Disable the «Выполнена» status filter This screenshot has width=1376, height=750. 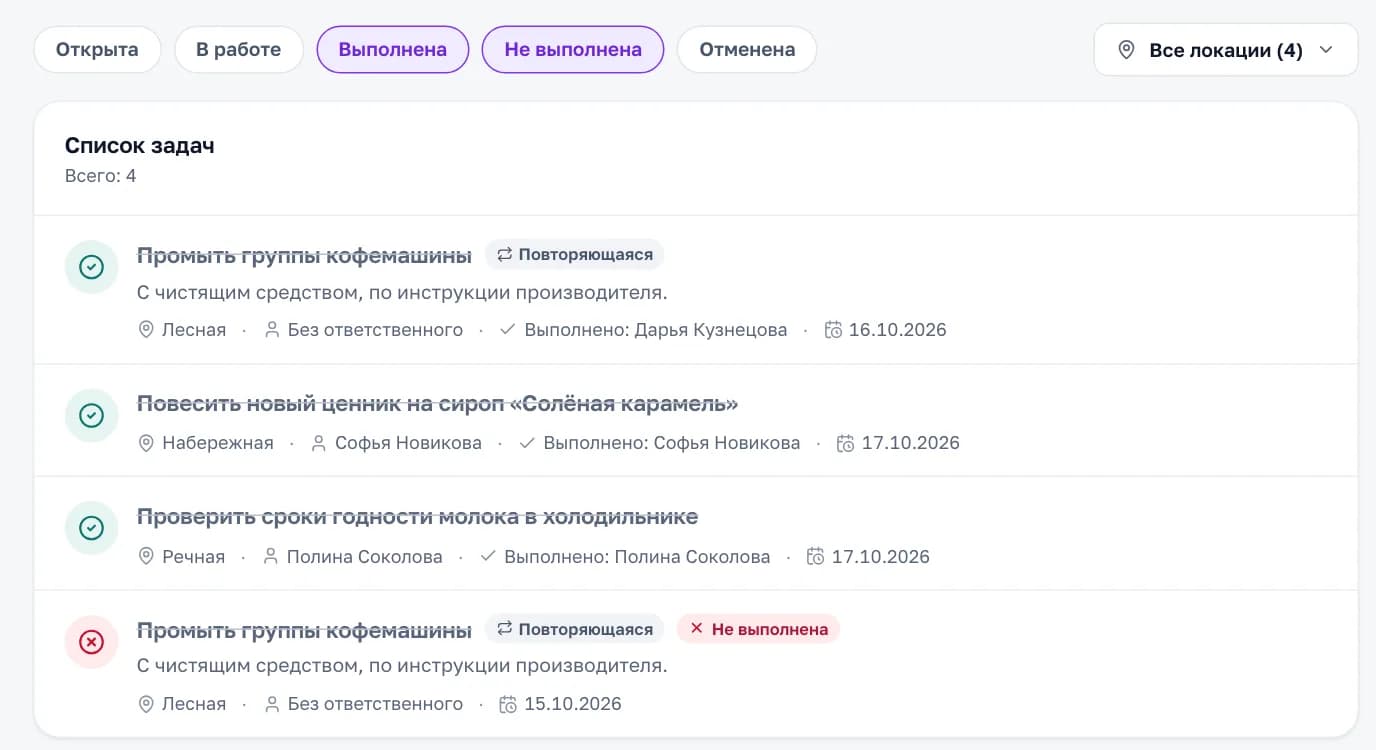point(393,50)
